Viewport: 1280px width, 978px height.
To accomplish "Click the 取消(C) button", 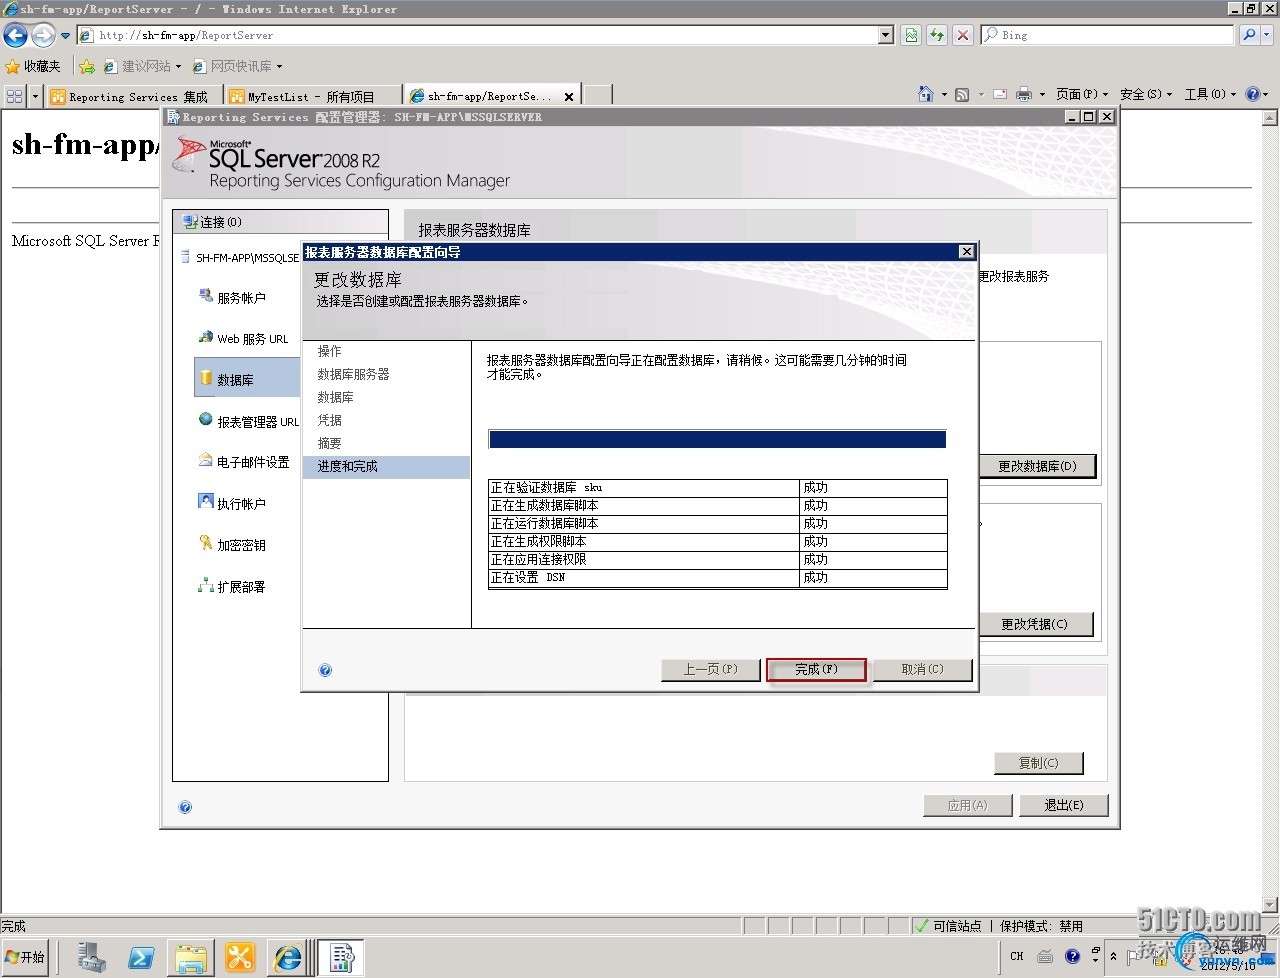I will (922, 669).
